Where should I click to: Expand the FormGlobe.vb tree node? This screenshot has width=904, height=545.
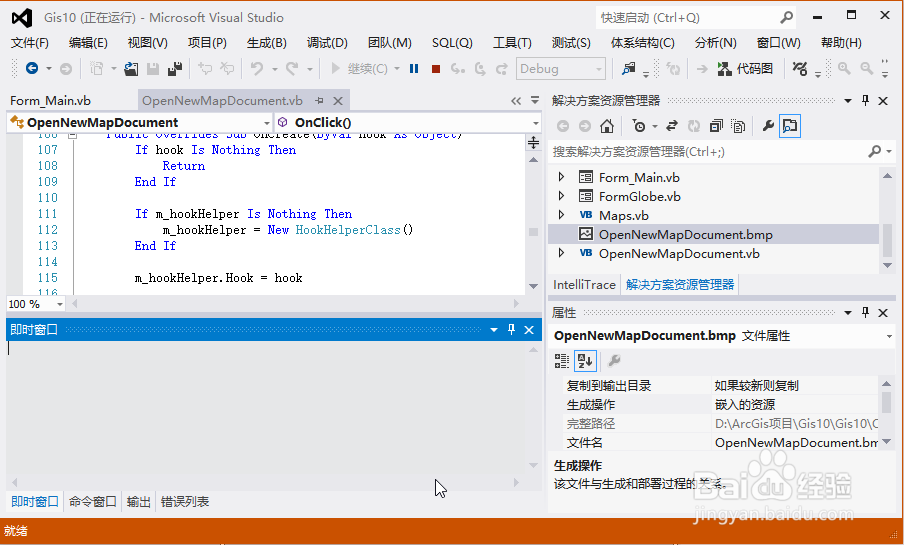562,196
